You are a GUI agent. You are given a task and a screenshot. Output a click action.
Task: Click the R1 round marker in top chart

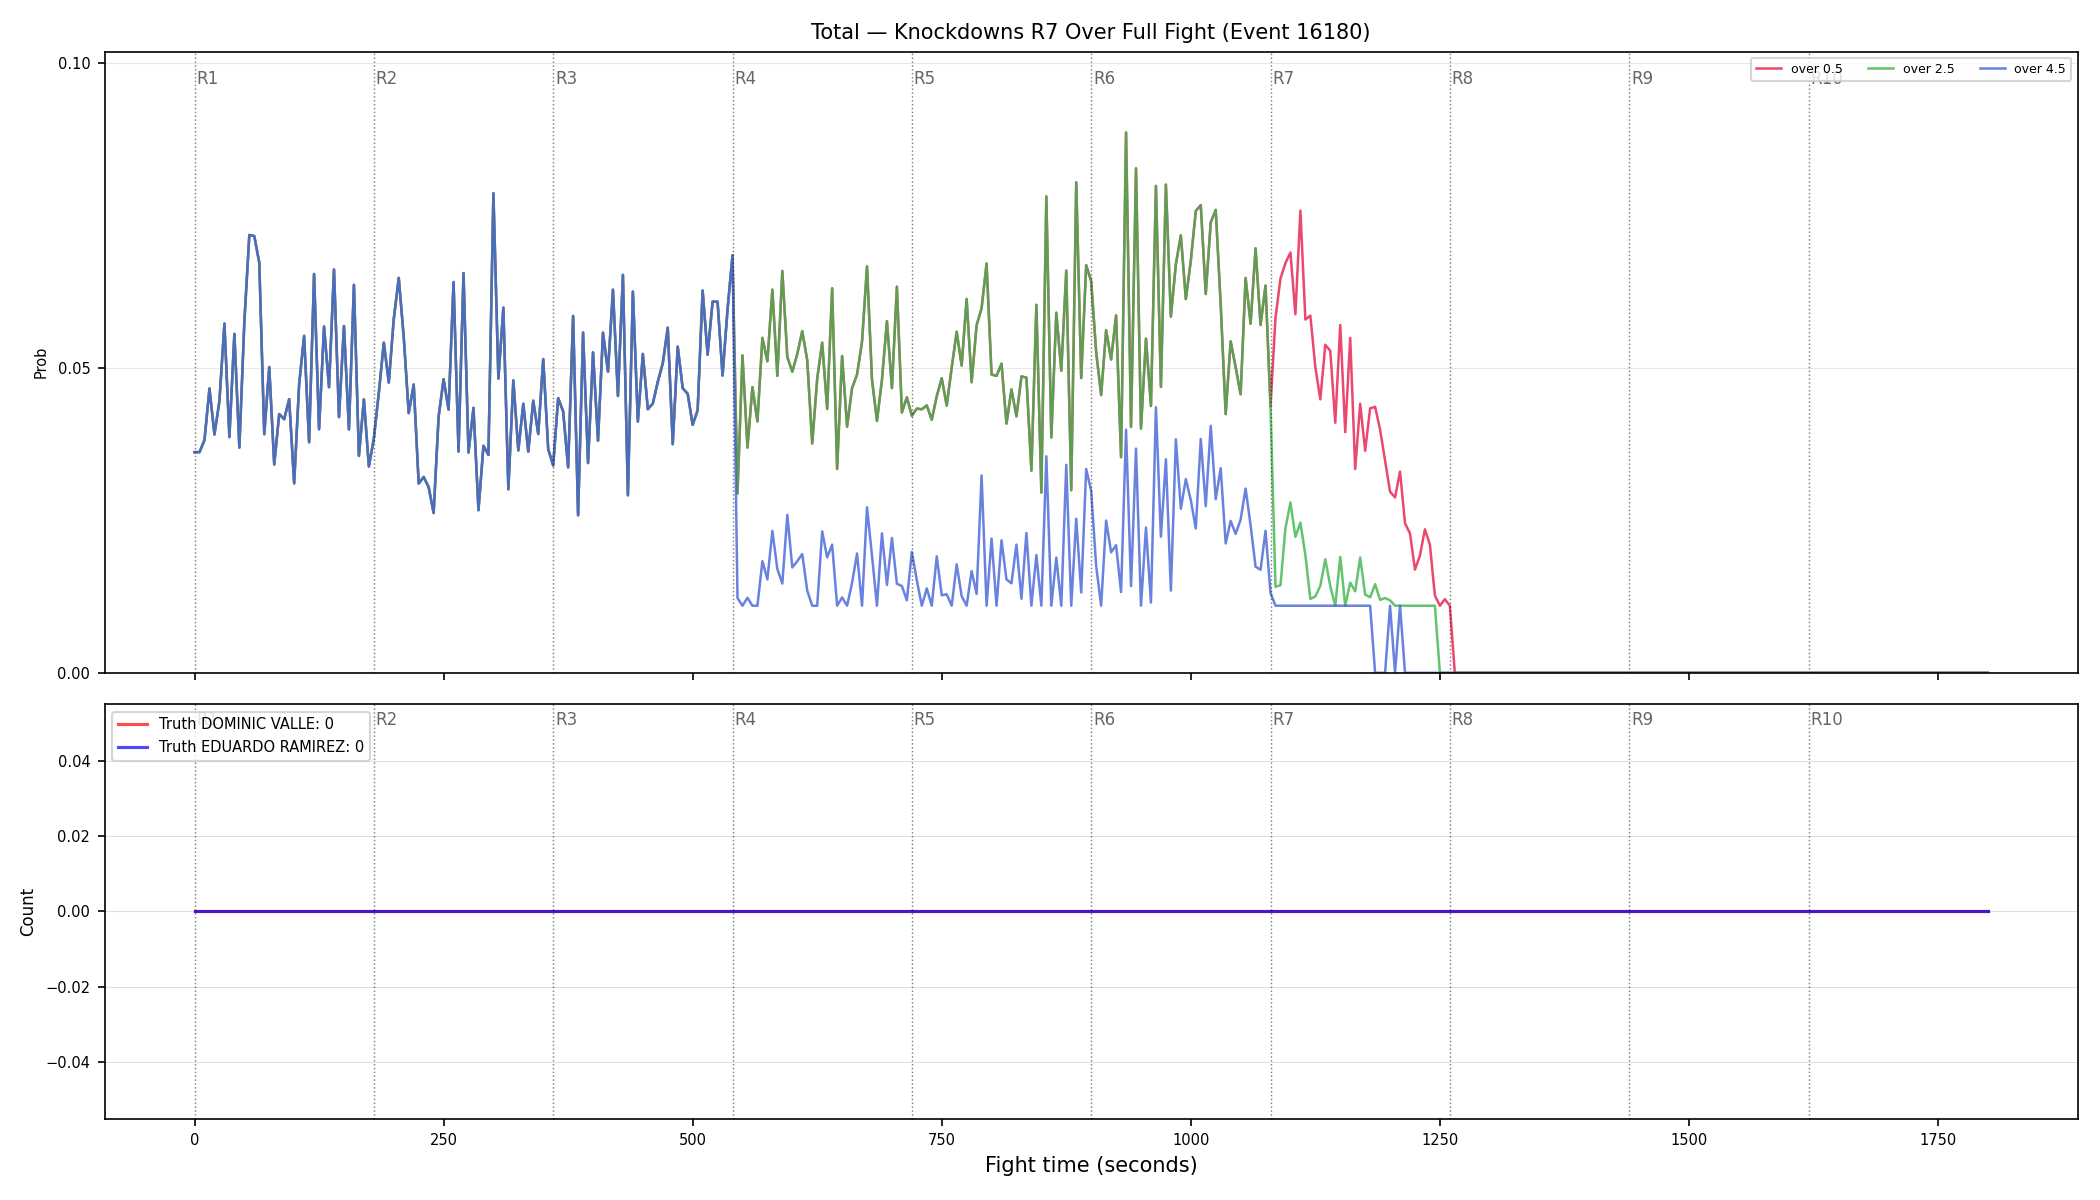[x=207, y=78]
